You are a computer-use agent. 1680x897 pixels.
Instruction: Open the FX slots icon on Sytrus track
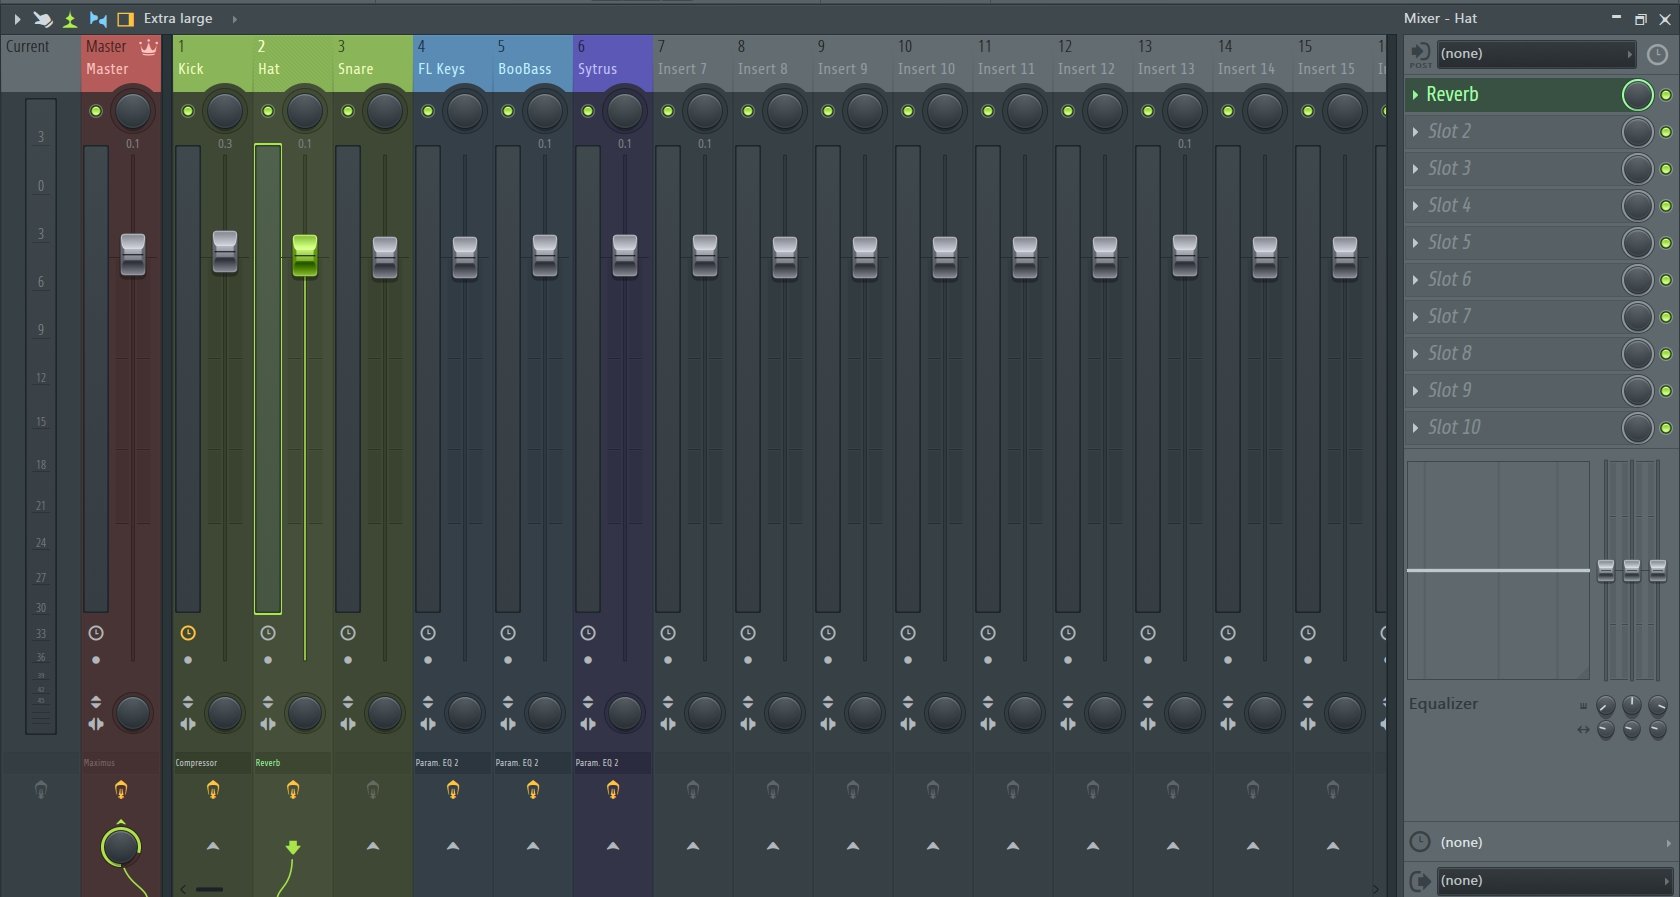pyautogui.click(x=613, y=790)
